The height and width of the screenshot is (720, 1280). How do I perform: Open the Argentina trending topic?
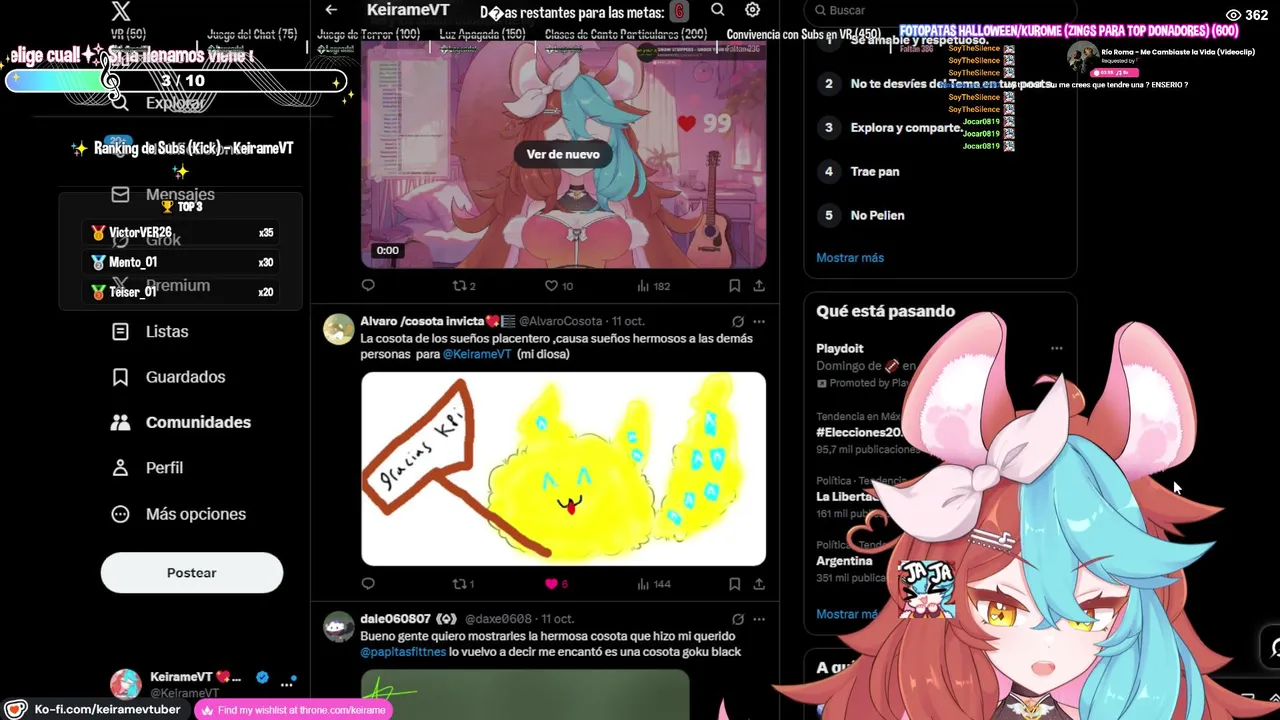coord(844,561)
